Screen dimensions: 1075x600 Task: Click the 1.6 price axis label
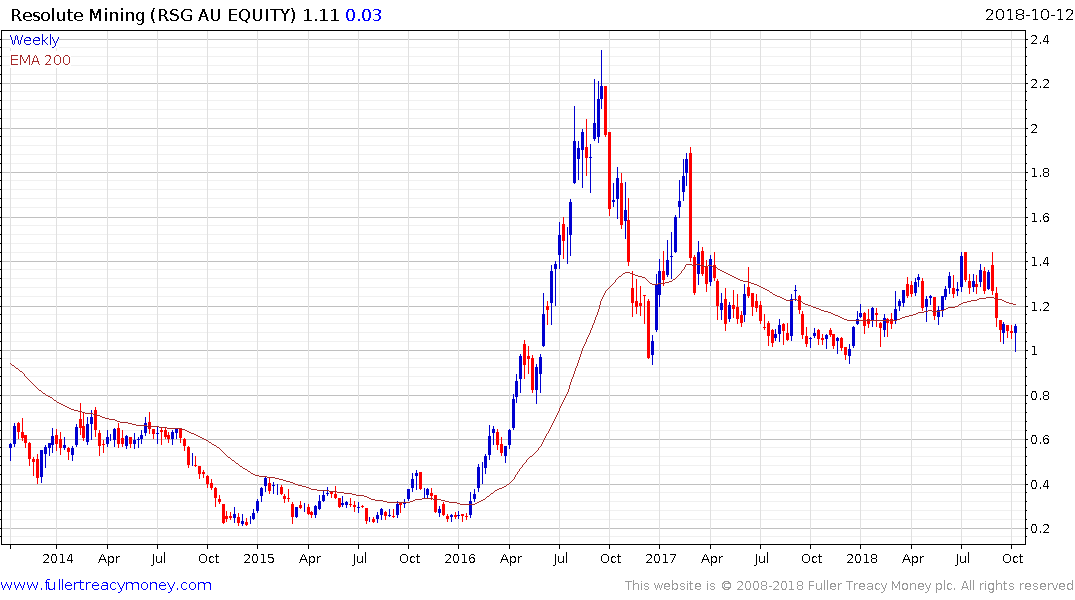[1040, 217]
